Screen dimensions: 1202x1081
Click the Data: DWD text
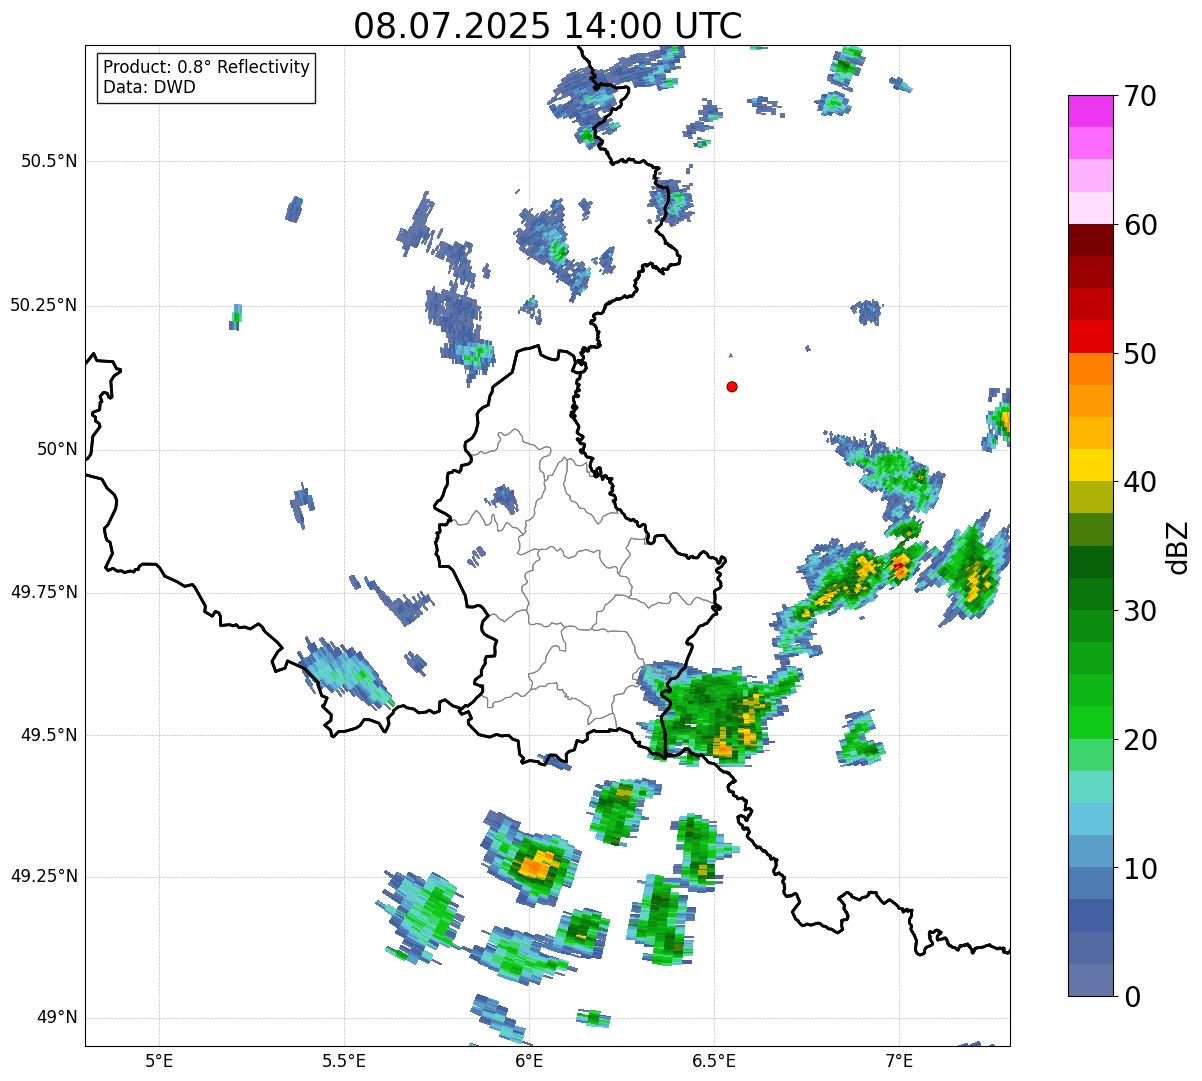pyautogui.click(x=149, y=87)
